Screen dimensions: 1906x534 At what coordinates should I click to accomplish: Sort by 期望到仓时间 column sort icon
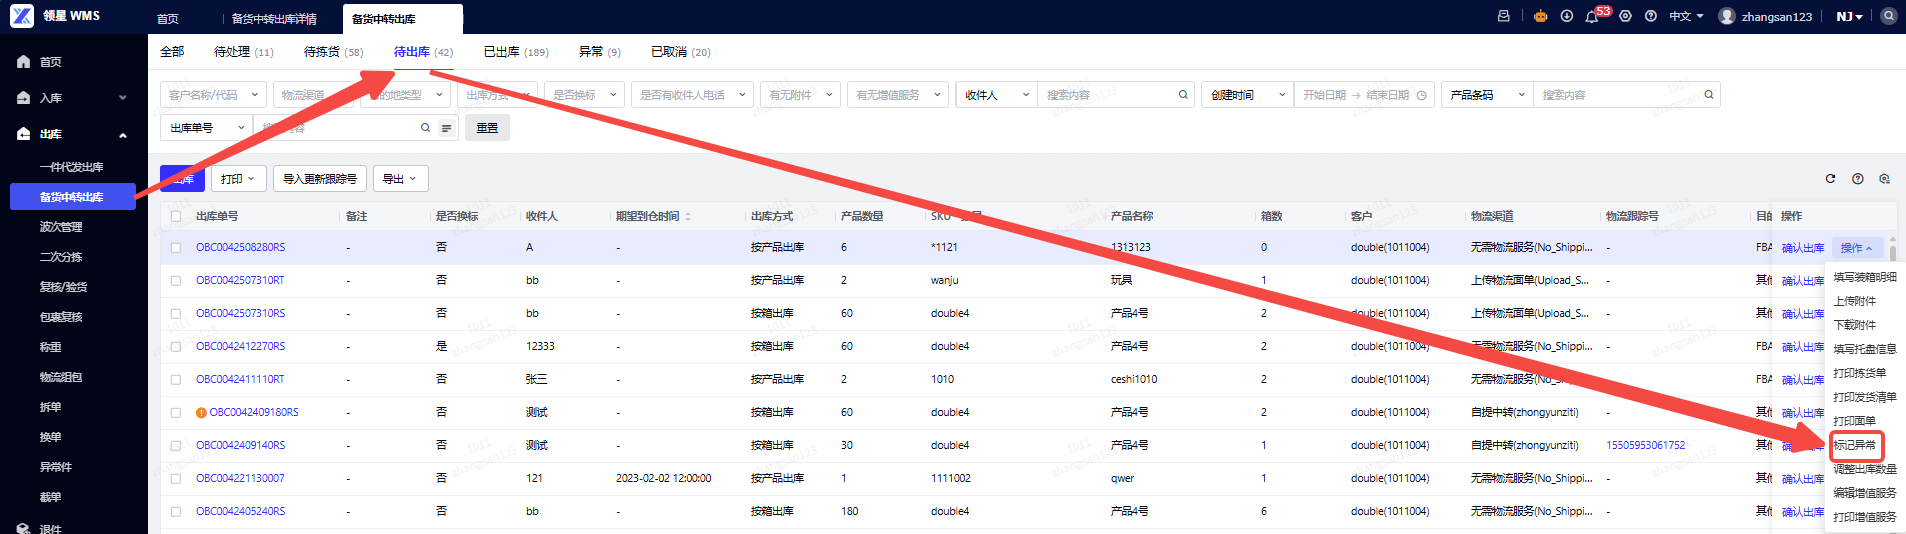click(x=688, y=216)
